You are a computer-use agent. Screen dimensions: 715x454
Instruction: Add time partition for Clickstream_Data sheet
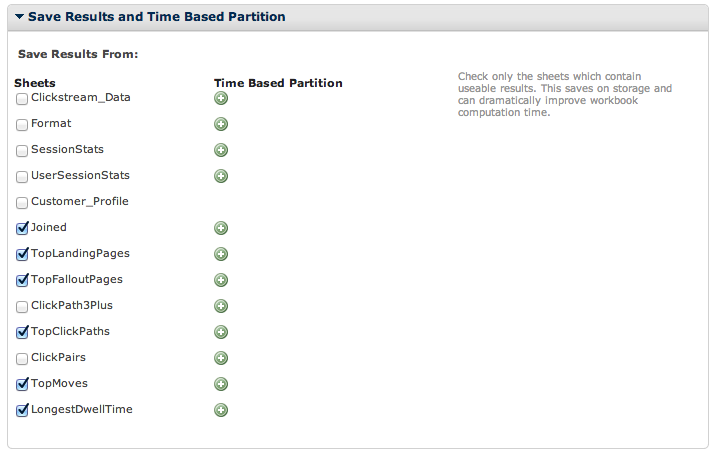coord(221,98)
